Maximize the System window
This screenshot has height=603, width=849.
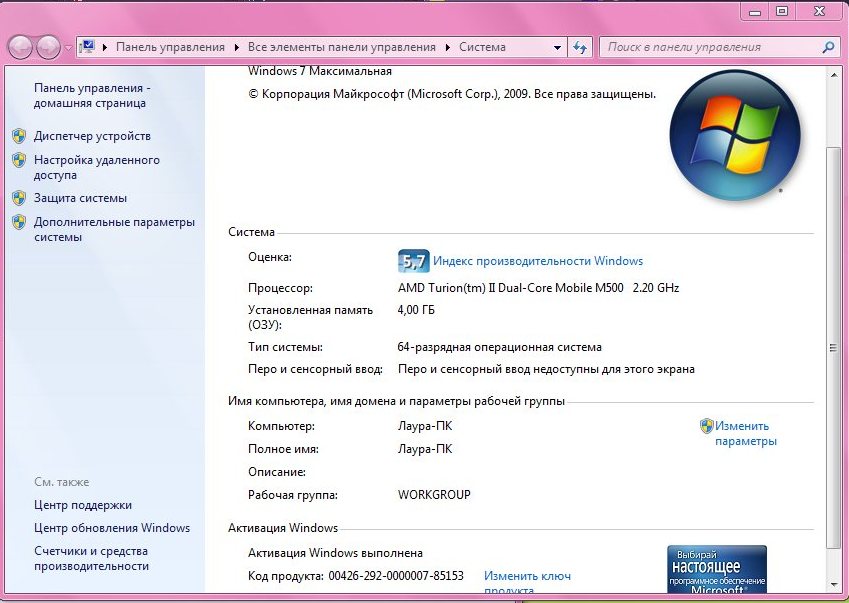coord(781,12)
